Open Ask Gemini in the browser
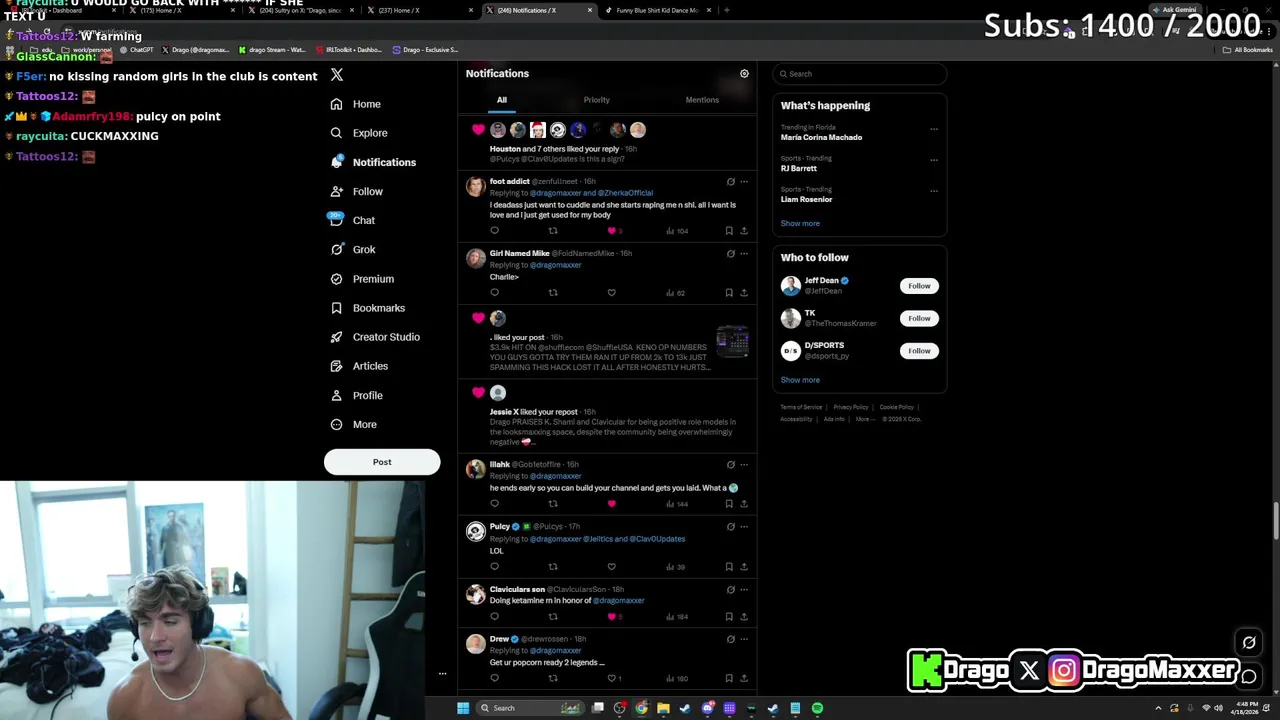Screen dimensions: 1280x720 (x=1175, y=10)
